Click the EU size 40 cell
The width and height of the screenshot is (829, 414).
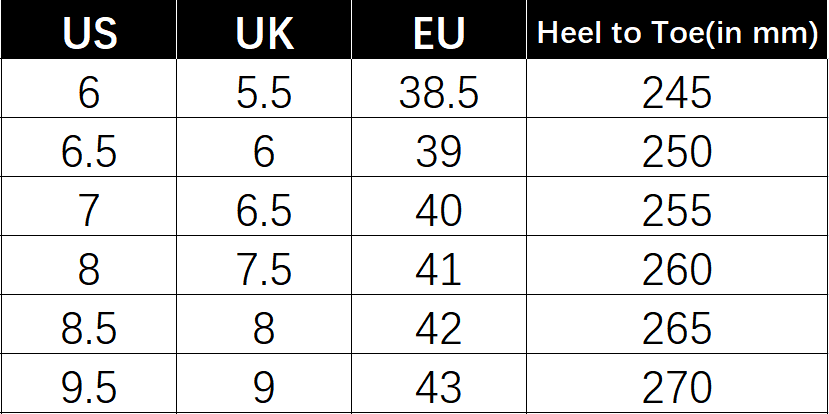coord(439,206)
